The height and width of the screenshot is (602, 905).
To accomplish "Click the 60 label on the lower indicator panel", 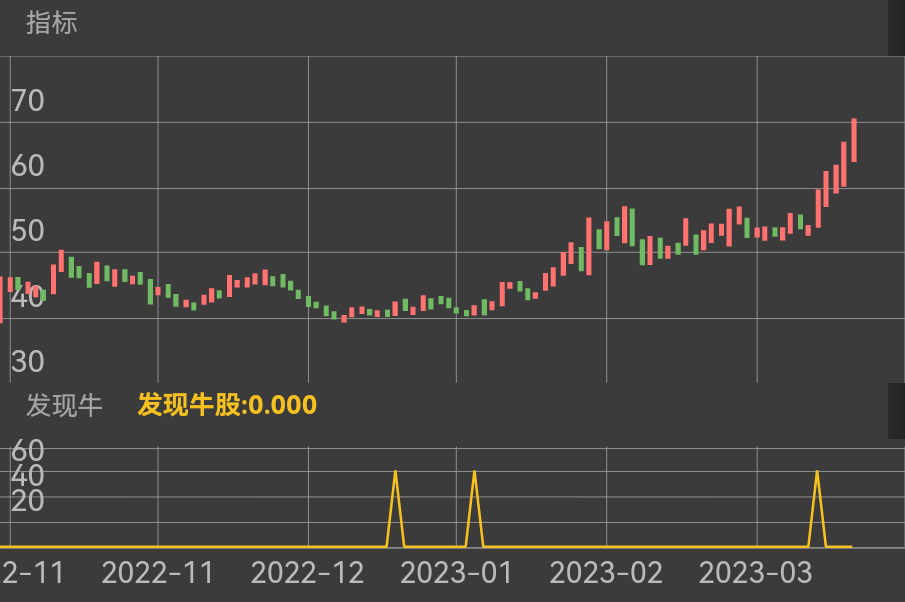I will (27, 451).
